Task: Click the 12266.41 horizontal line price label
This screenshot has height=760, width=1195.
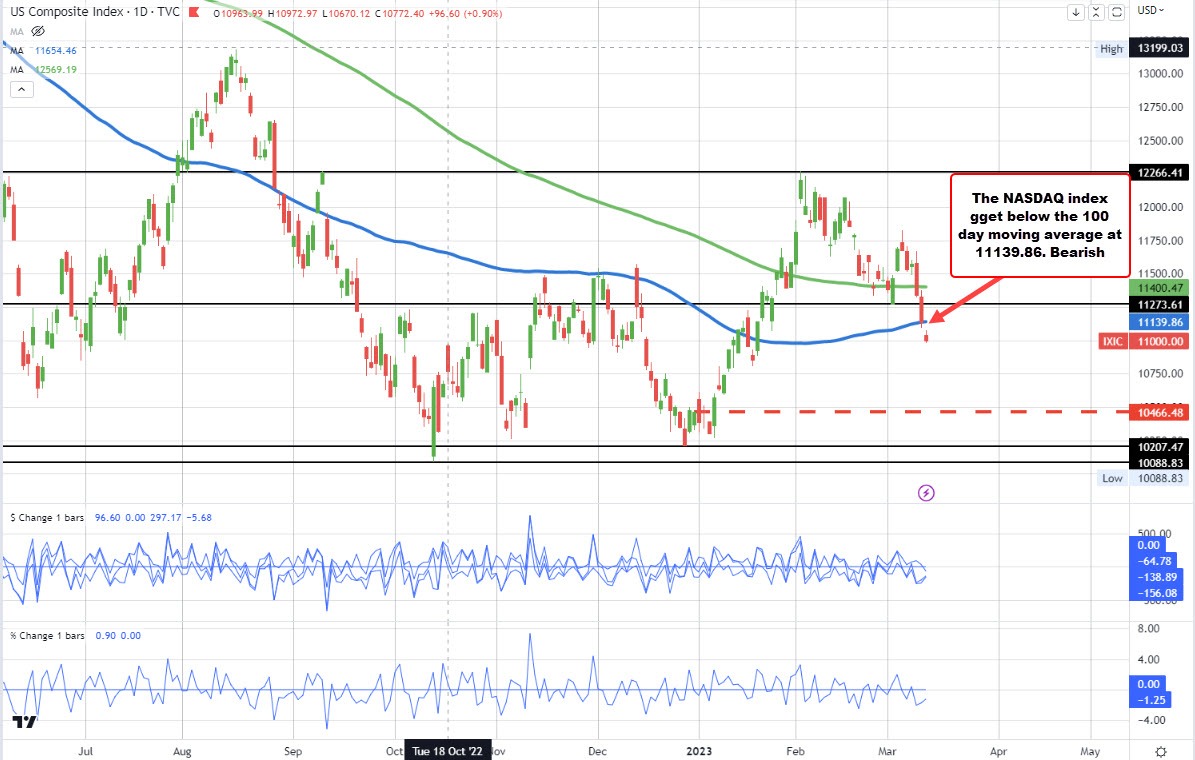Action: point(1158,173)
